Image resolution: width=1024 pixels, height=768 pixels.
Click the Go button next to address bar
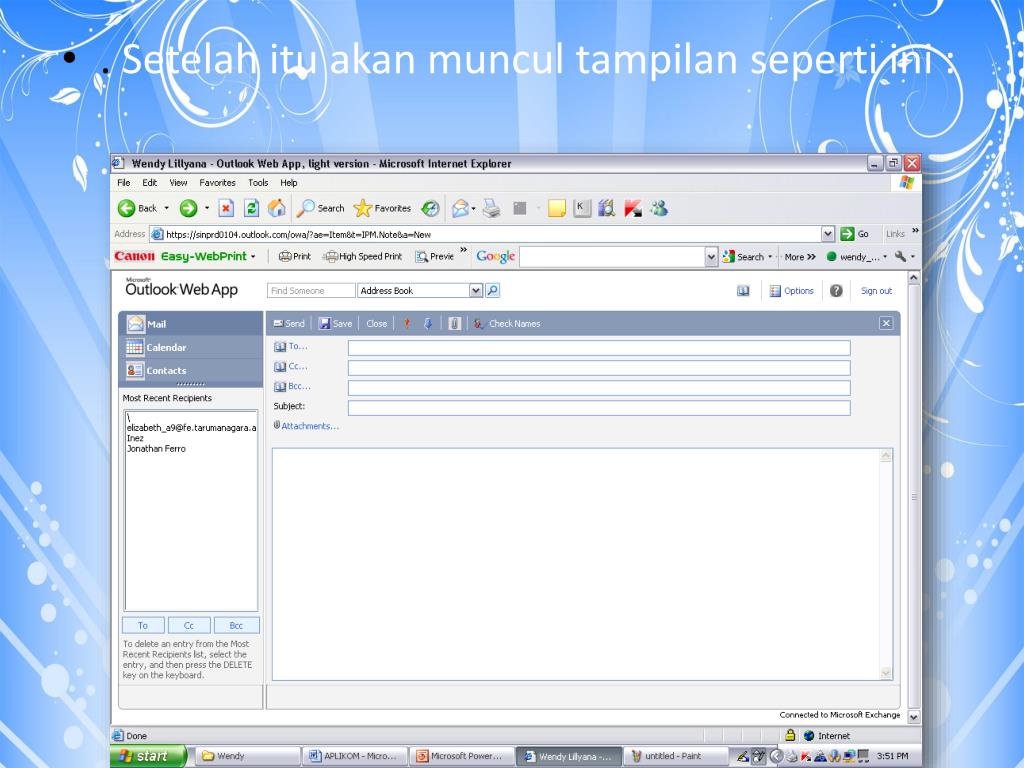855,234
